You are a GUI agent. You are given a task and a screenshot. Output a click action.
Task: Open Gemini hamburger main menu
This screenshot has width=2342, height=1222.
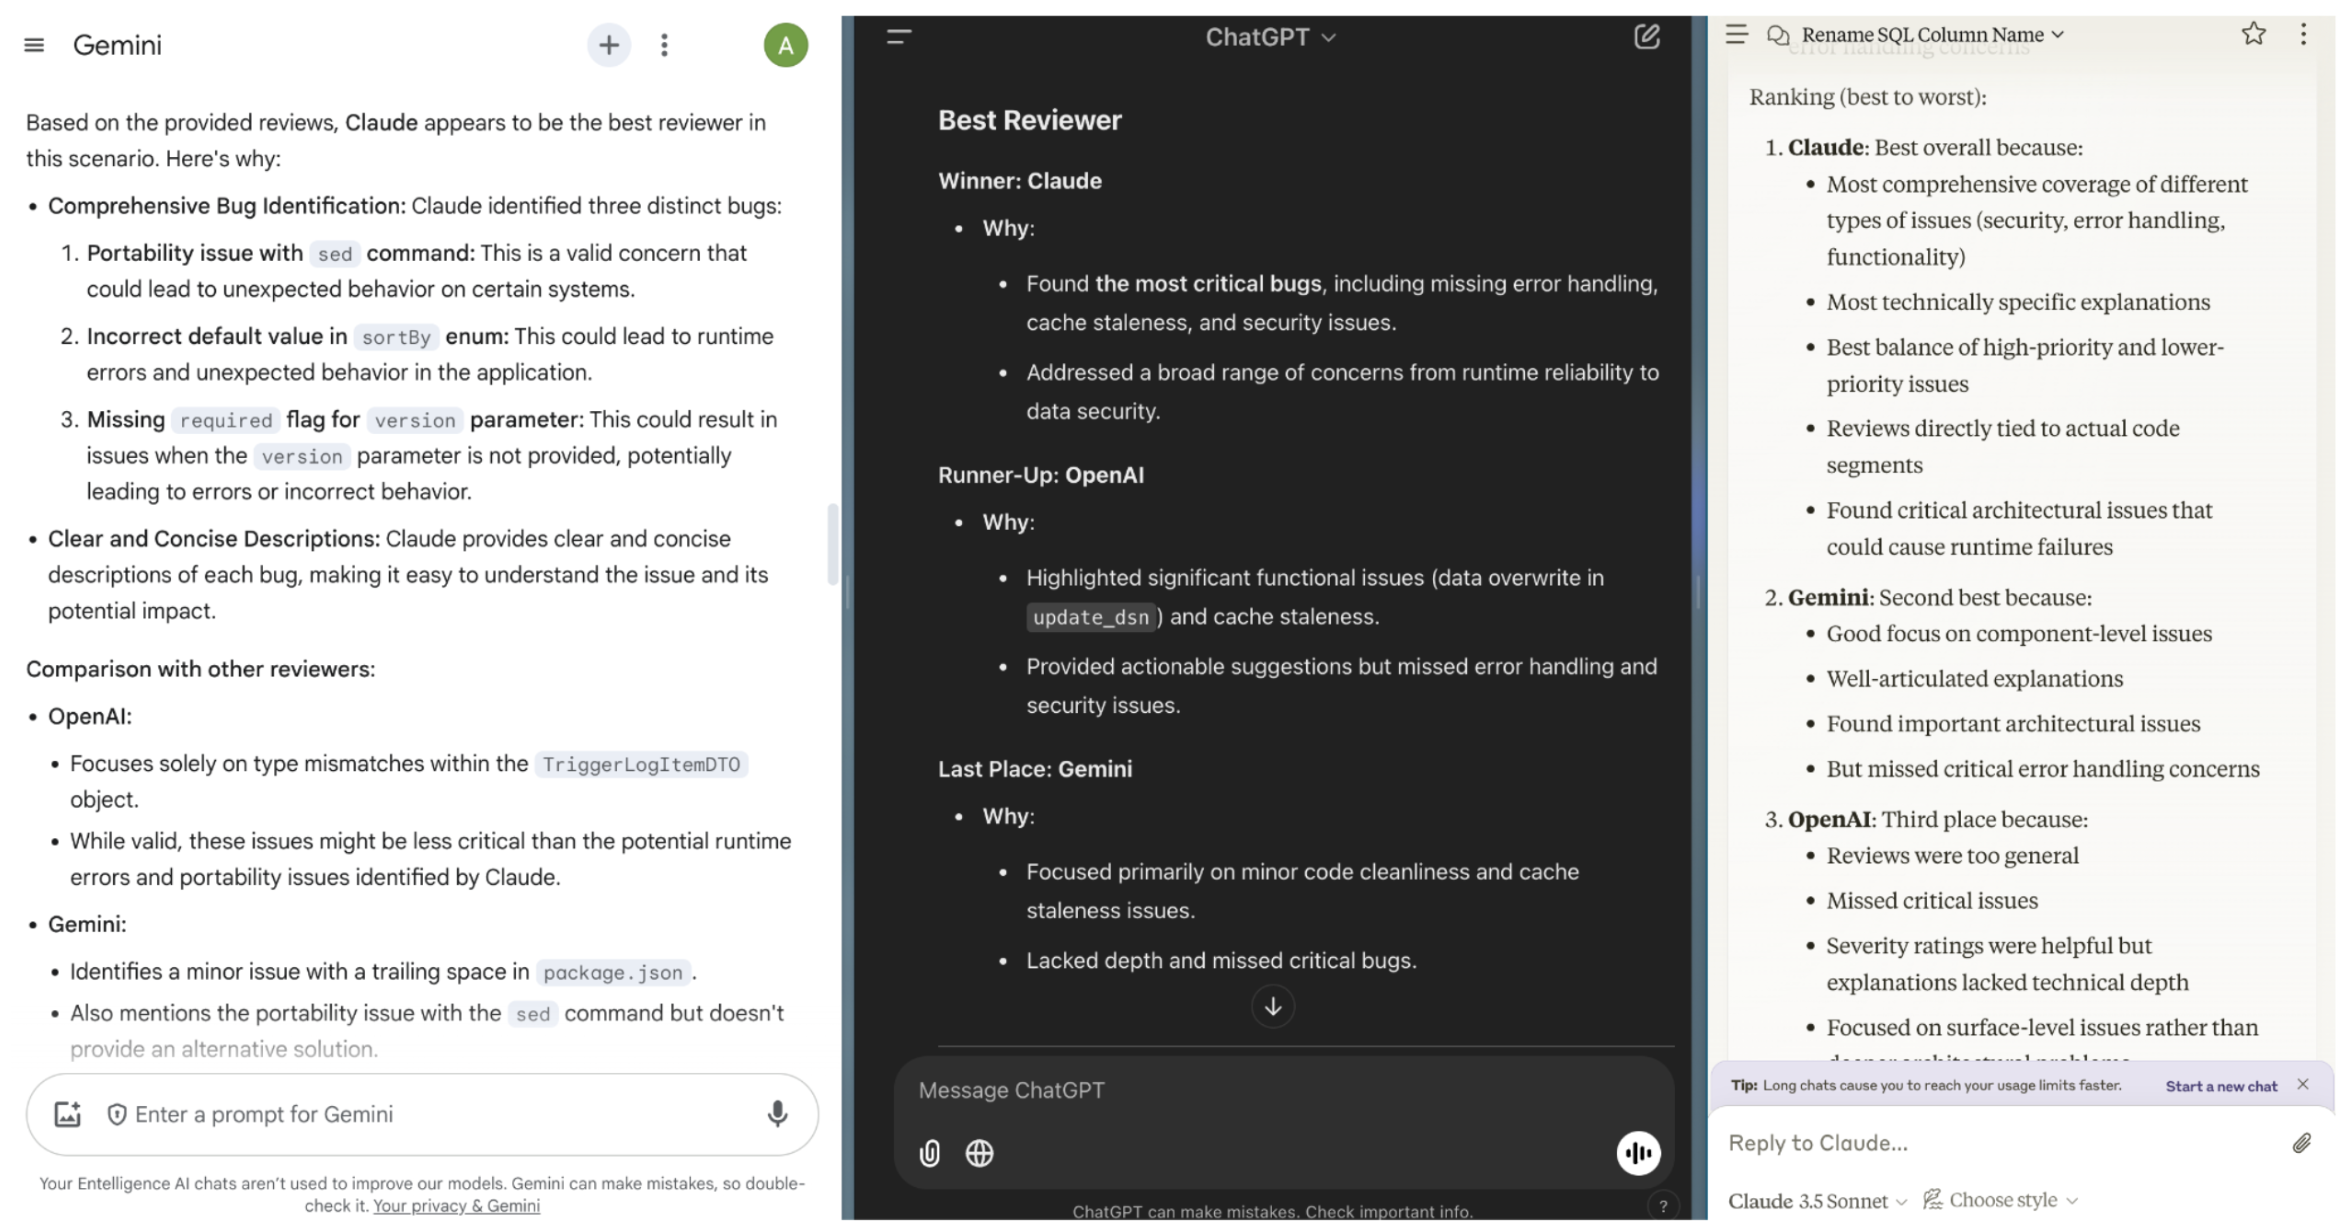pyautogui.click(x=34, y=45)
